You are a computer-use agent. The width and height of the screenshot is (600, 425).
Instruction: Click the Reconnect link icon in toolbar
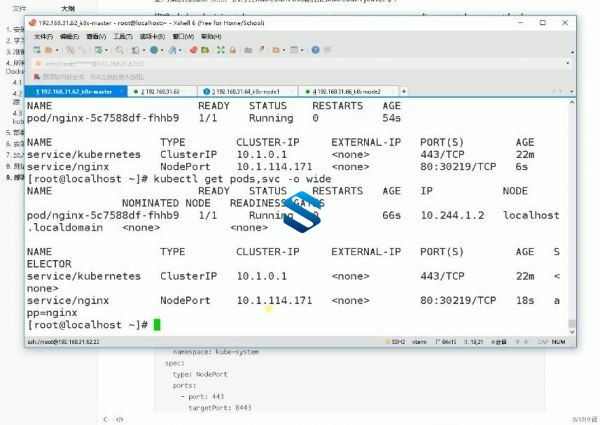[82, 50]
